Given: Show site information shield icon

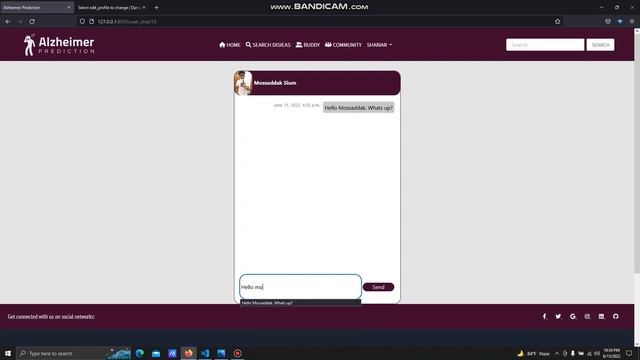Looking at the screenshot, I should (x=82, y=21).
